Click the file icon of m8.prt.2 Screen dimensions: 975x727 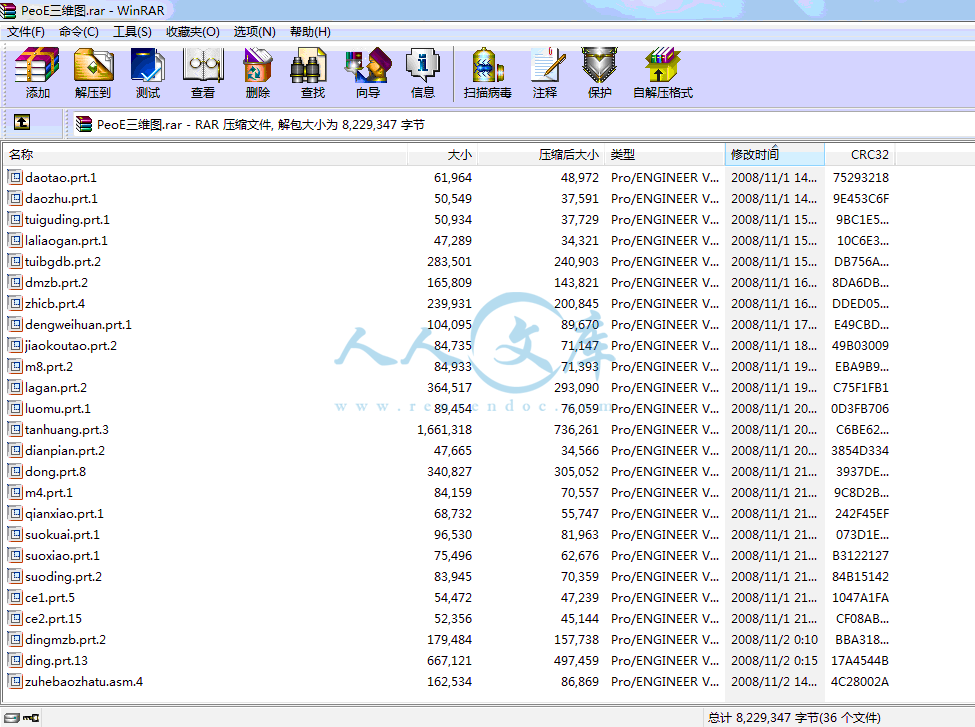[15, 366]
